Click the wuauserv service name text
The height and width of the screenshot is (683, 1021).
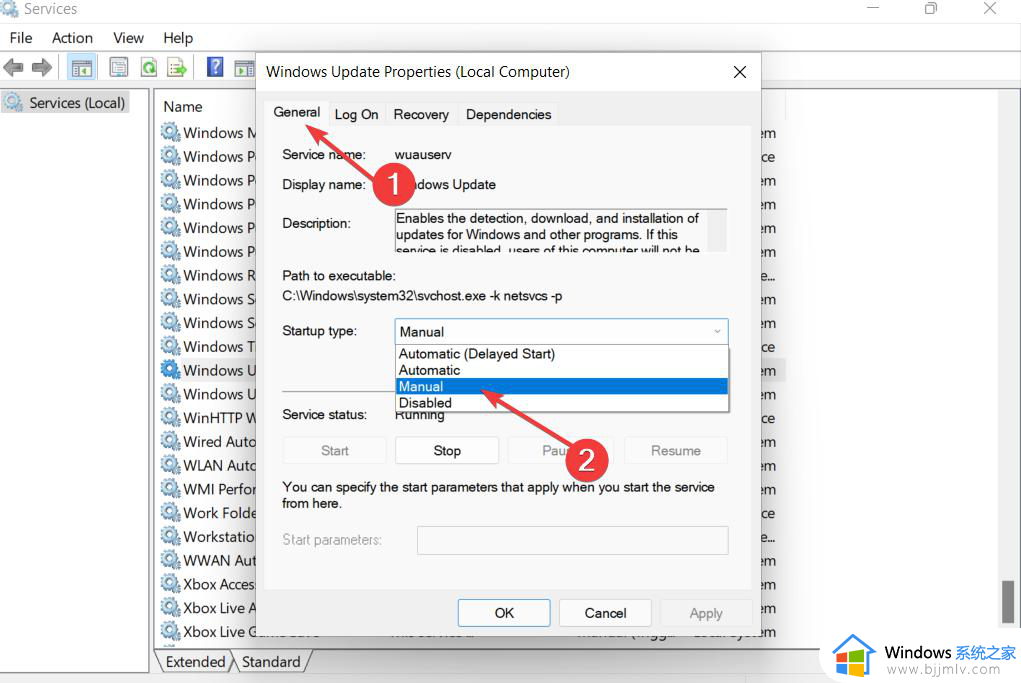pos(423,154)
